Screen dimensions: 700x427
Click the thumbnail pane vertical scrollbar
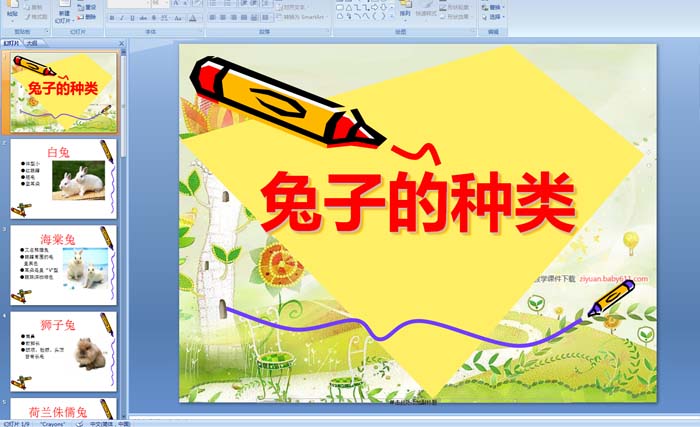click(x=123, y=232)
